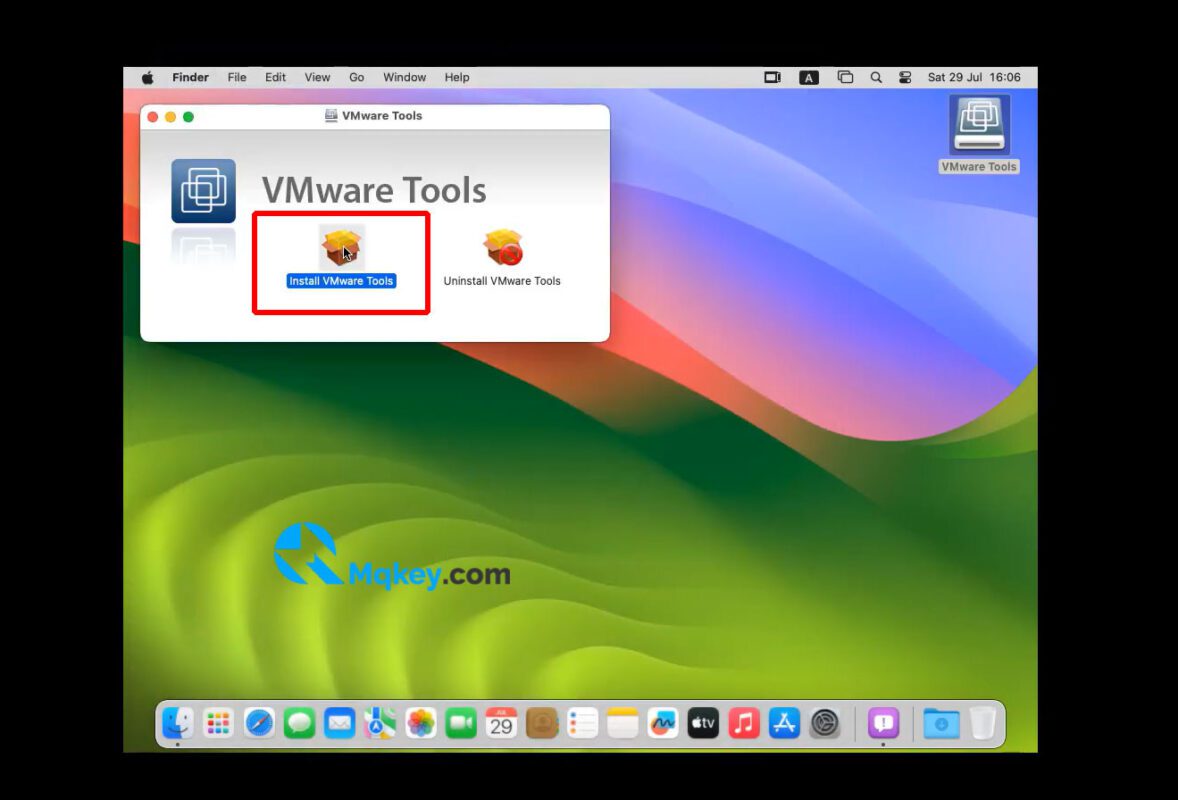Select the Install VMware Tools package icon
1178x800 pixels.
pyautogui.click(x=342, y=247)
